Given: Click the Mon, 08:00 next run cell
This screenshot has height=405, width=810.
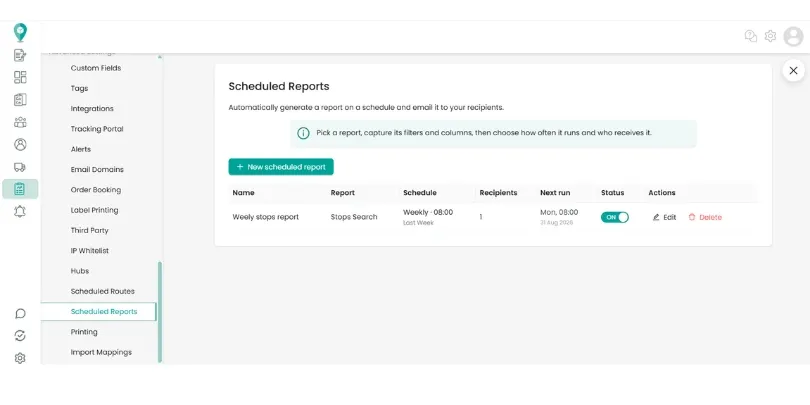Looking at the screenshot, I should coord(559,212).
